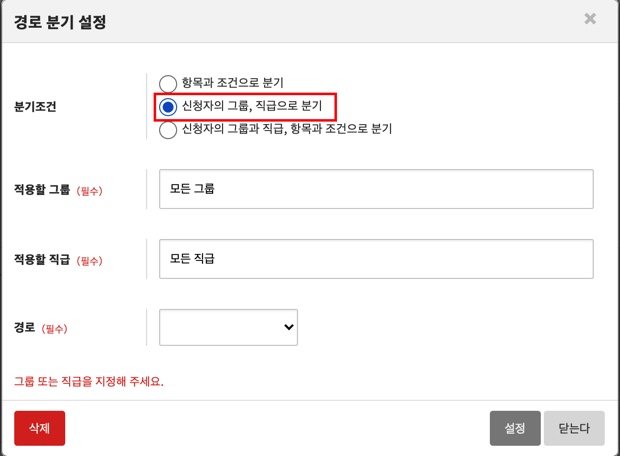This screenshot has width=620, height=456.
Task: Choose radio button 신청자의 그룹과 직급, 항목과 조건으로 분기
Action: click(168, 129)
